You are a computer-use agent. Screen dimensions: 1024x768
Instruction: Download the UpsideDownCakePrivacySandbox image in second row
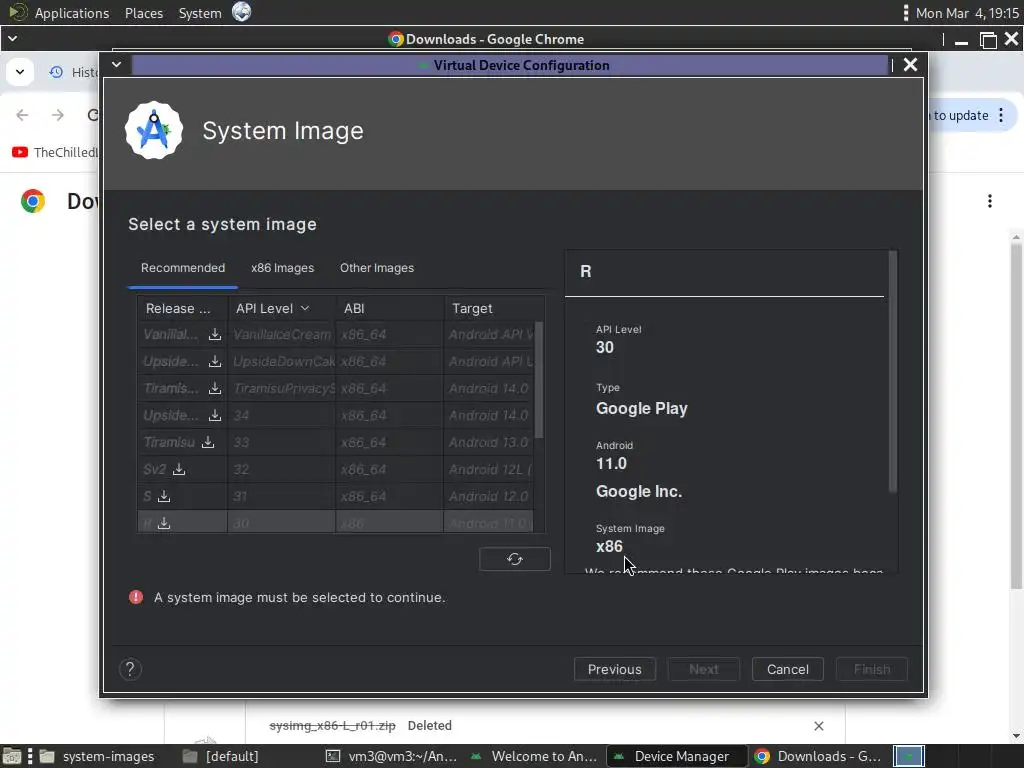point(215,361)
